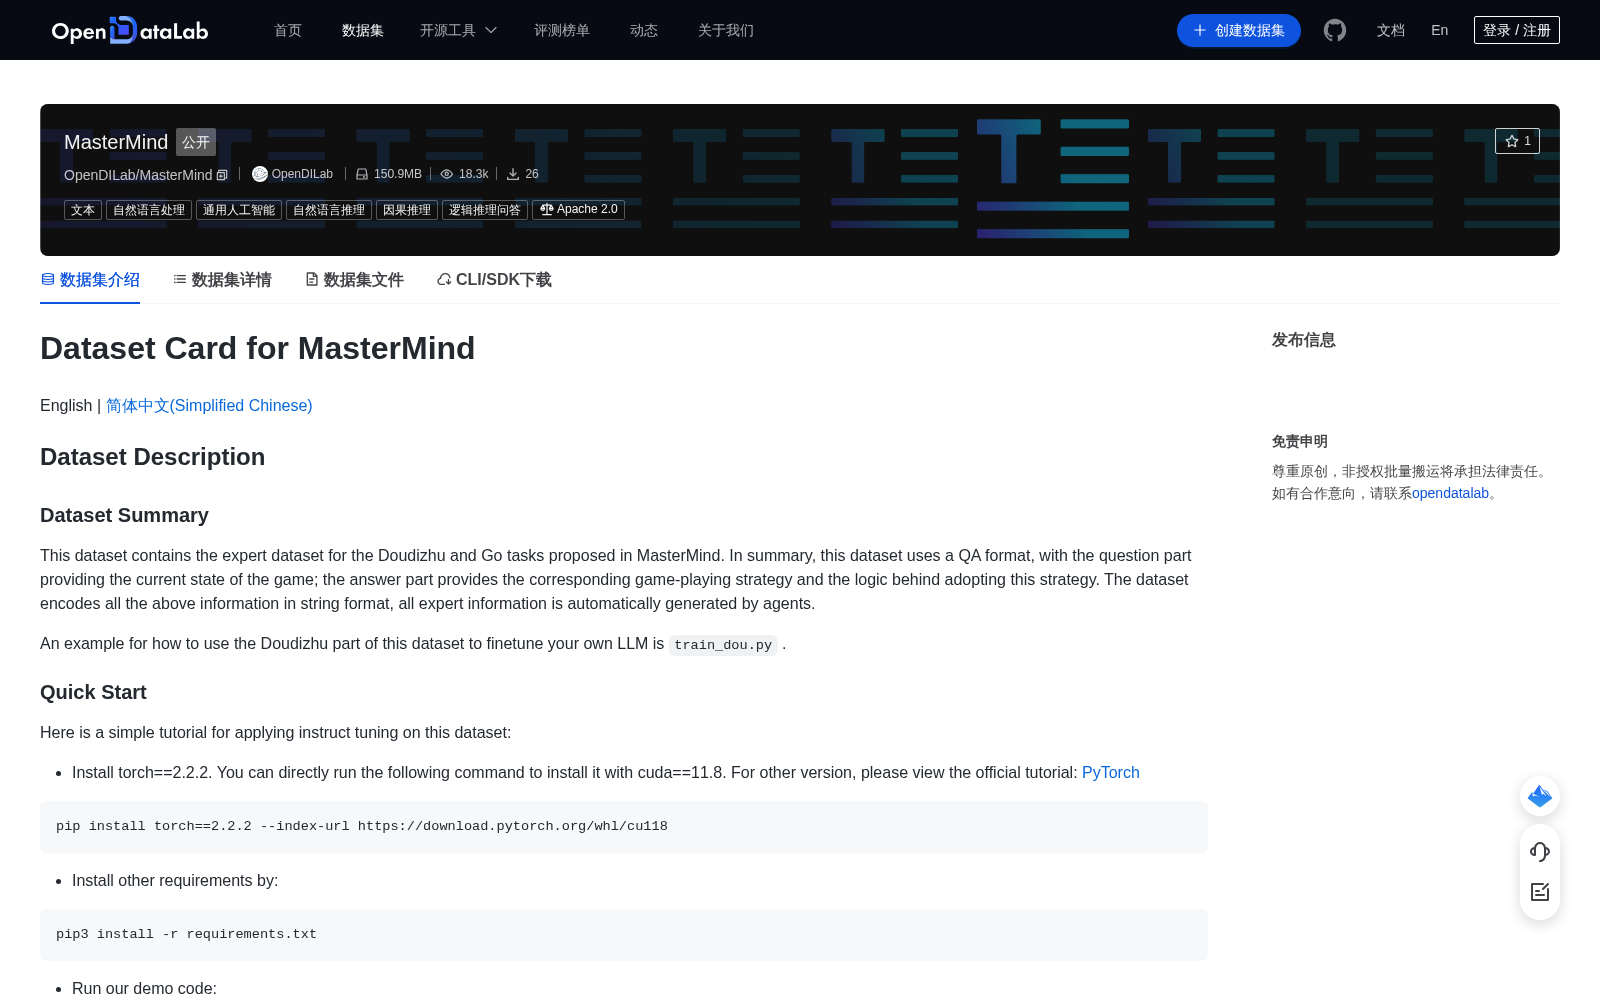Screen dimensions: 1600x1000
Task: Copy the OpenDILab/MasterMind path icon
Action: pyautogui.click(x=222, y=175)
